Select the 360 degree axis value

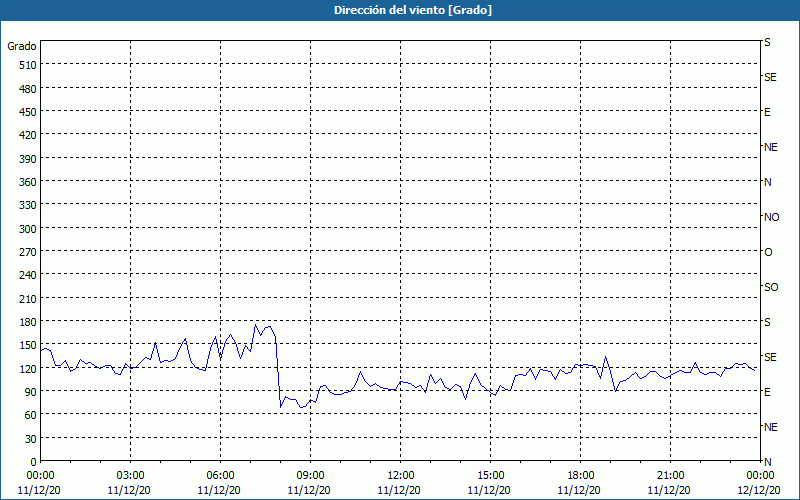coord(28,182)
